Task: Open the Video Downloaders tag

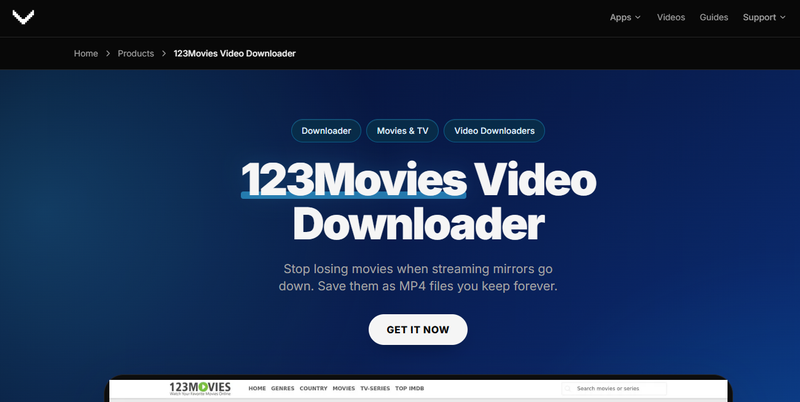Action: (494, 131)
